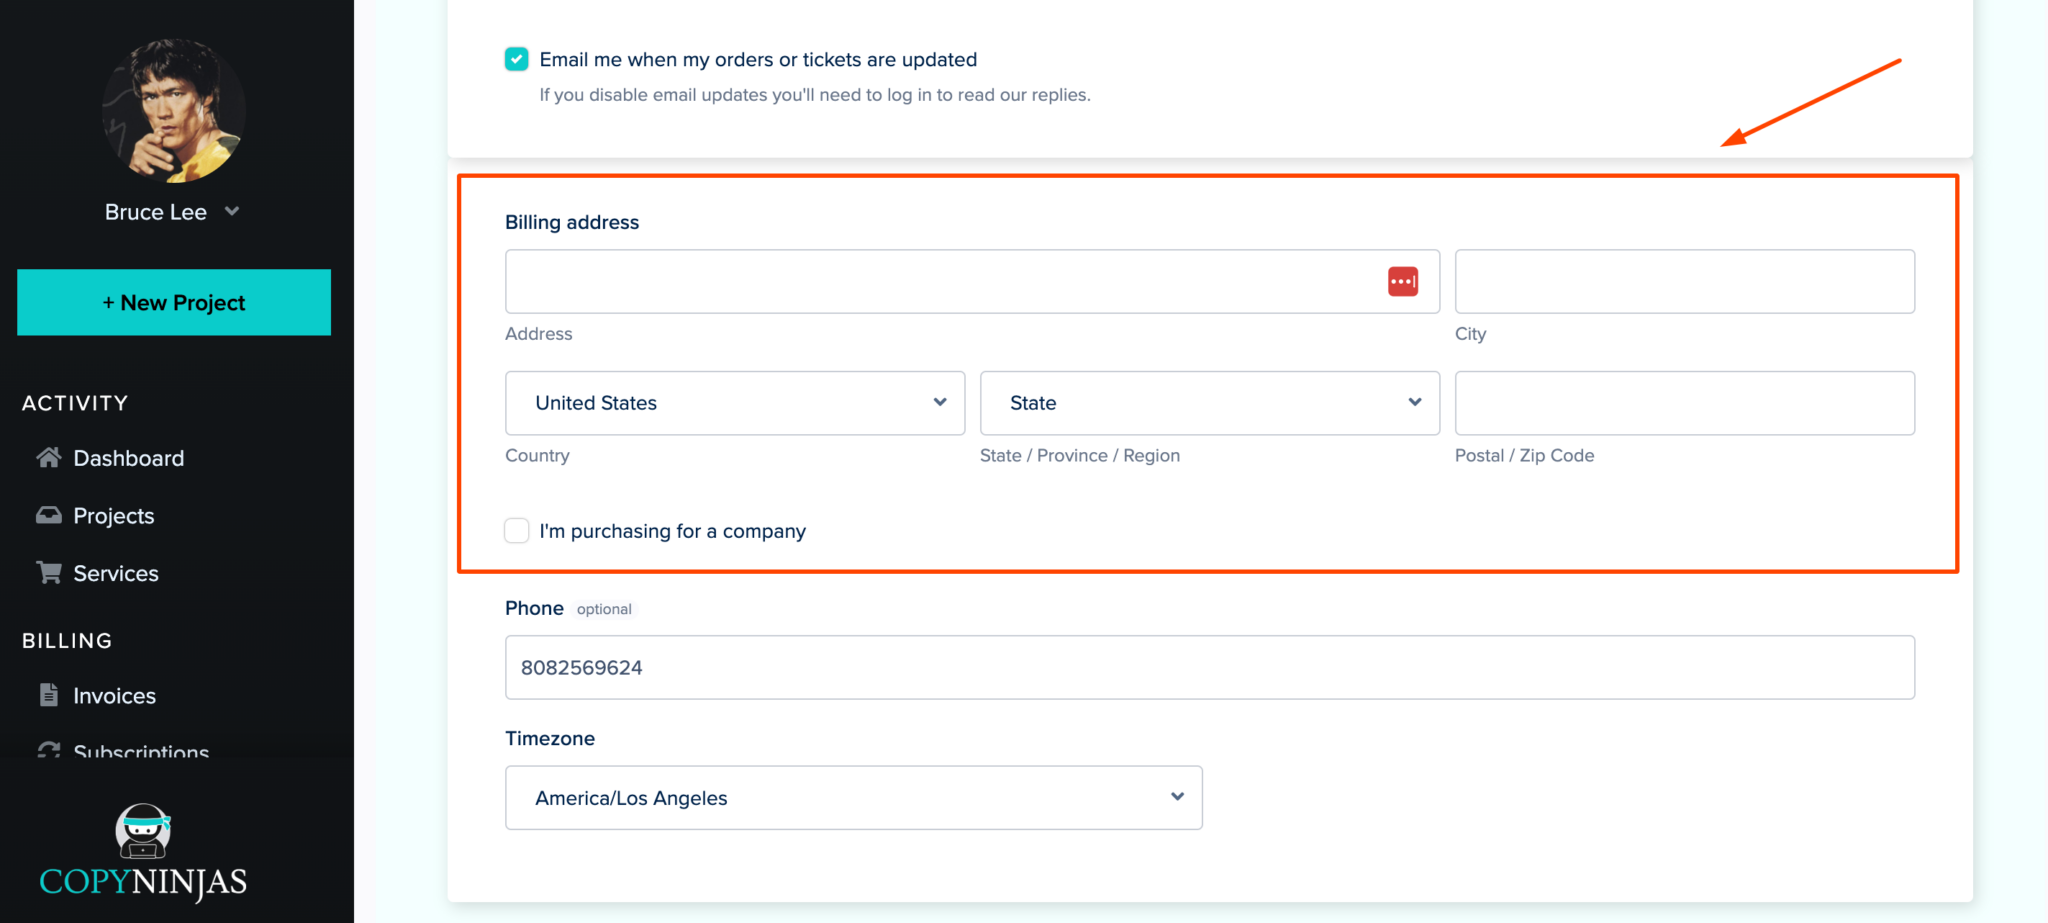
Task: Click the Projects inbox icon
Action: pyautogui.click(x=49, y=515)
